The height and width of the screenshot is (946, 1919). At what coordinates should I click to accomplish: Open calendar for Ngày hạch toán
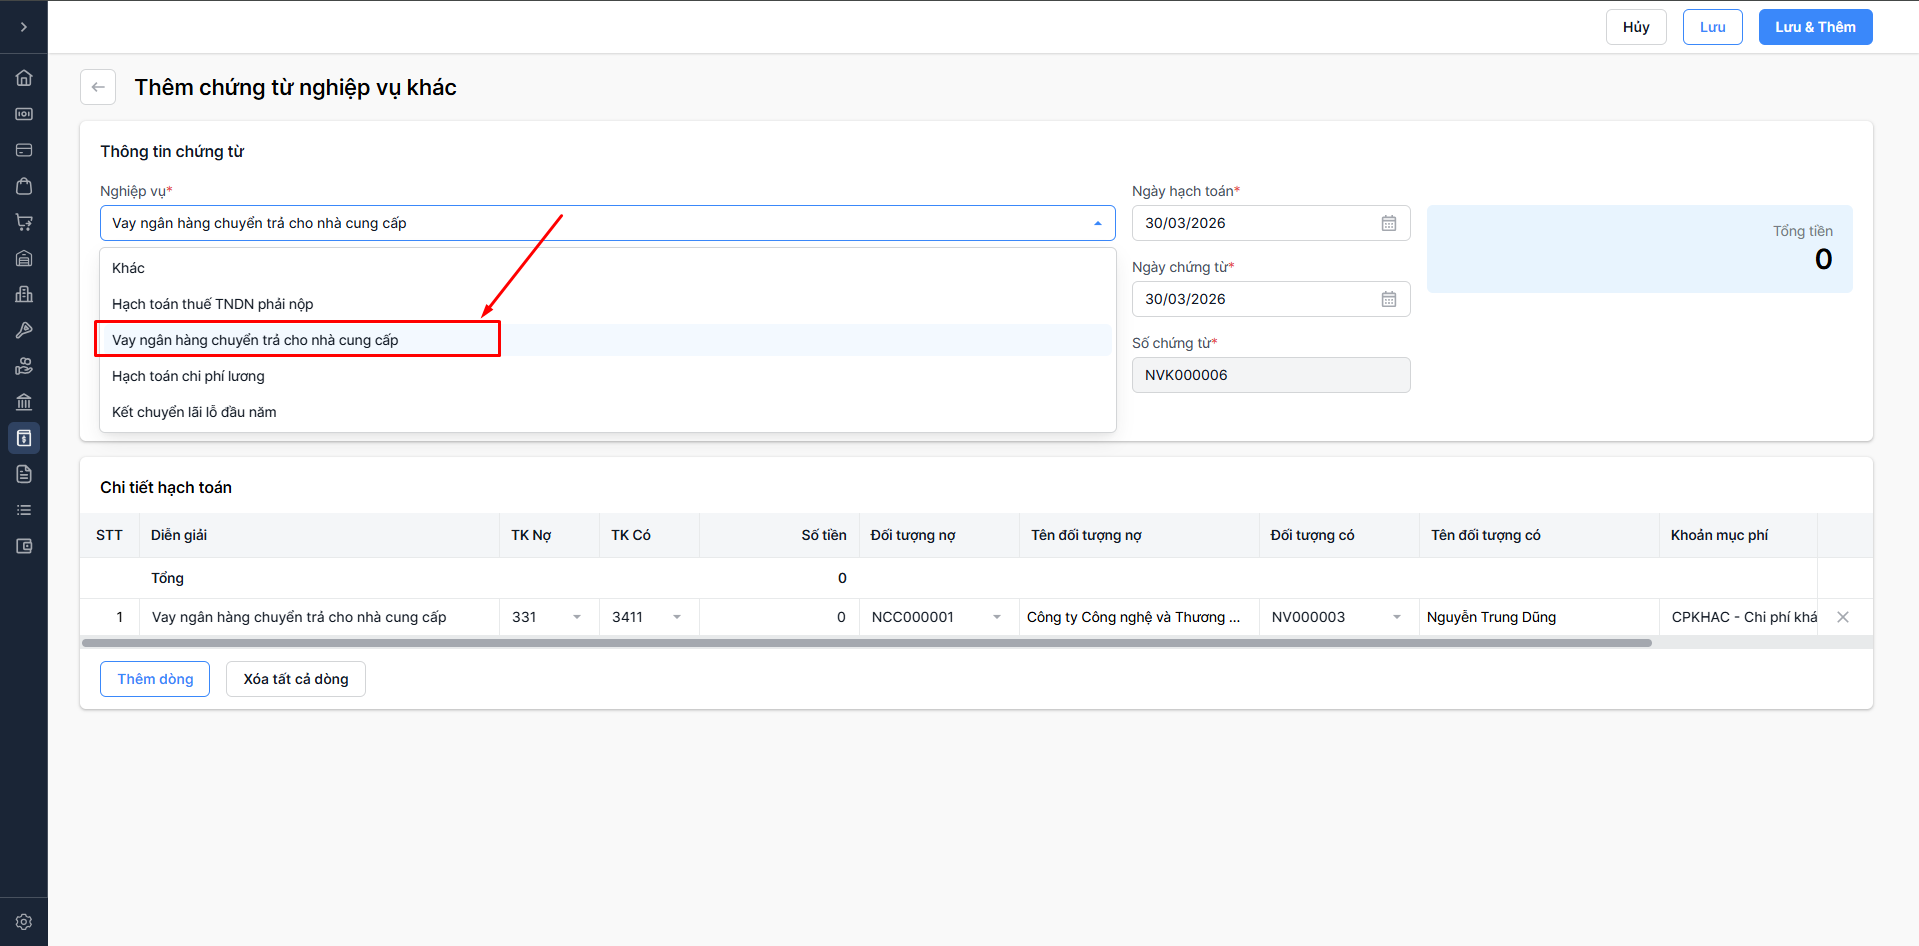(x=1388, y=223)
